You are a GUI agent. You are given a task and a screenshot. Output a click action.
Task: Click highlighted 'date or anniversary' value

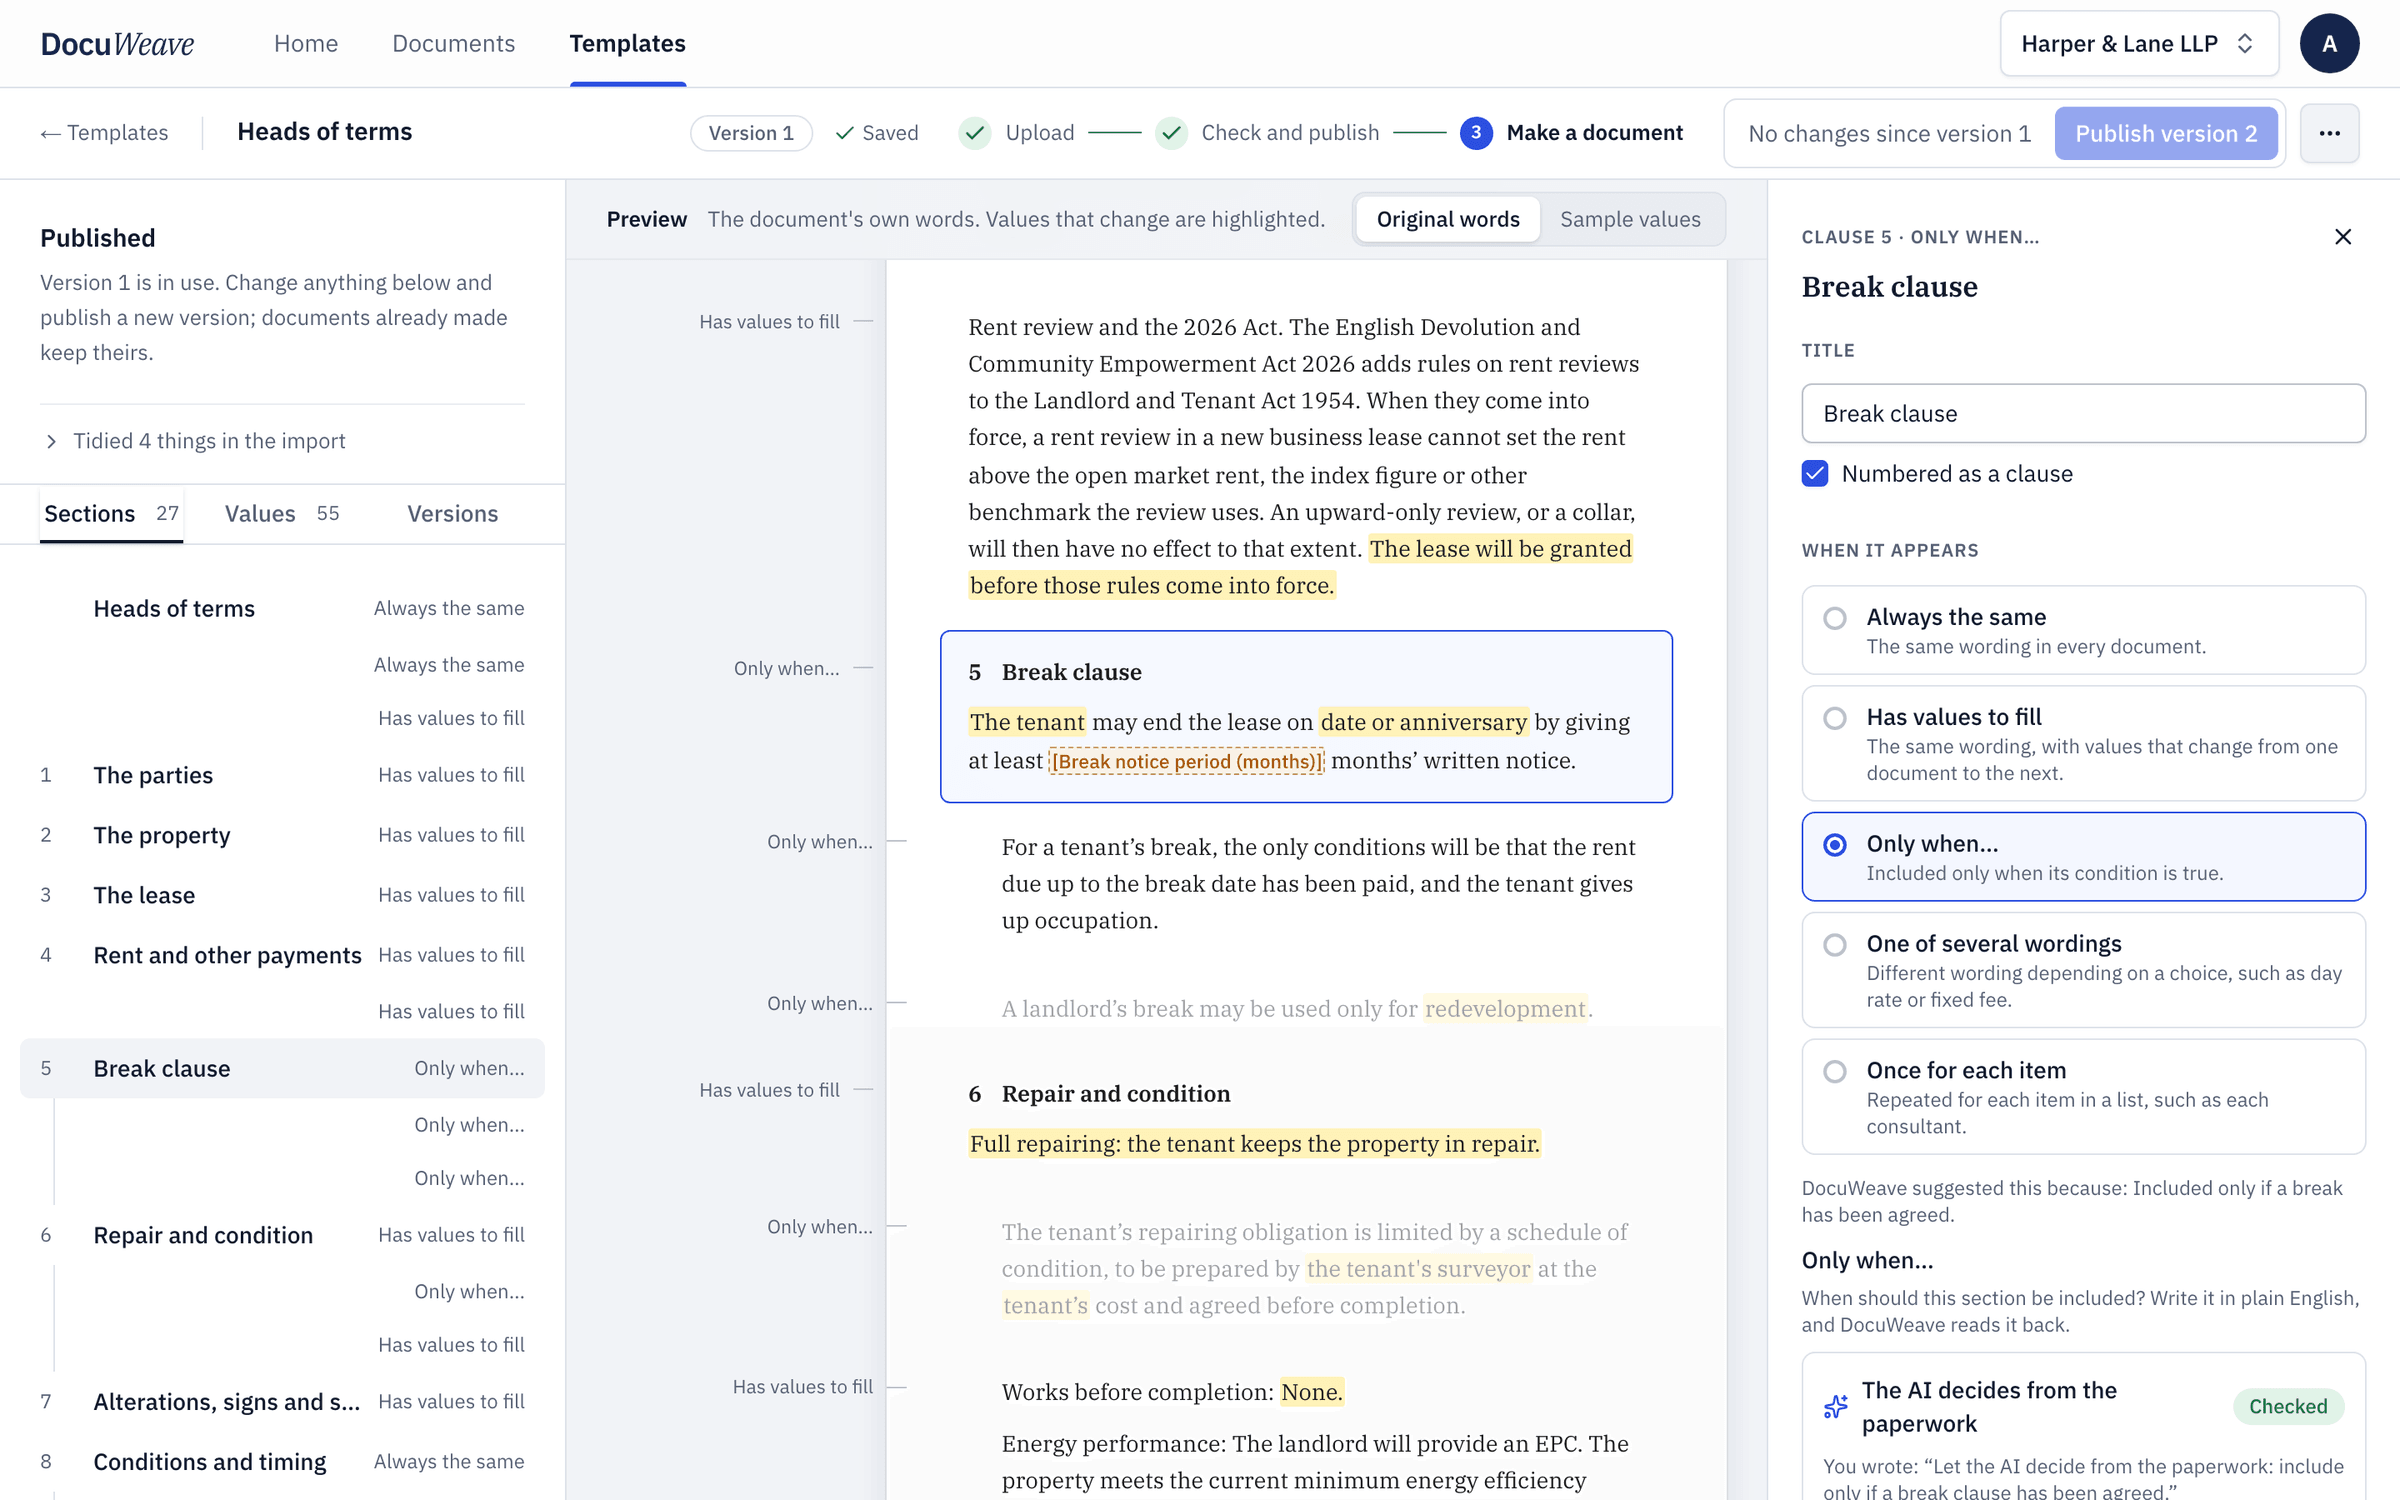(x=1423, y=722)
